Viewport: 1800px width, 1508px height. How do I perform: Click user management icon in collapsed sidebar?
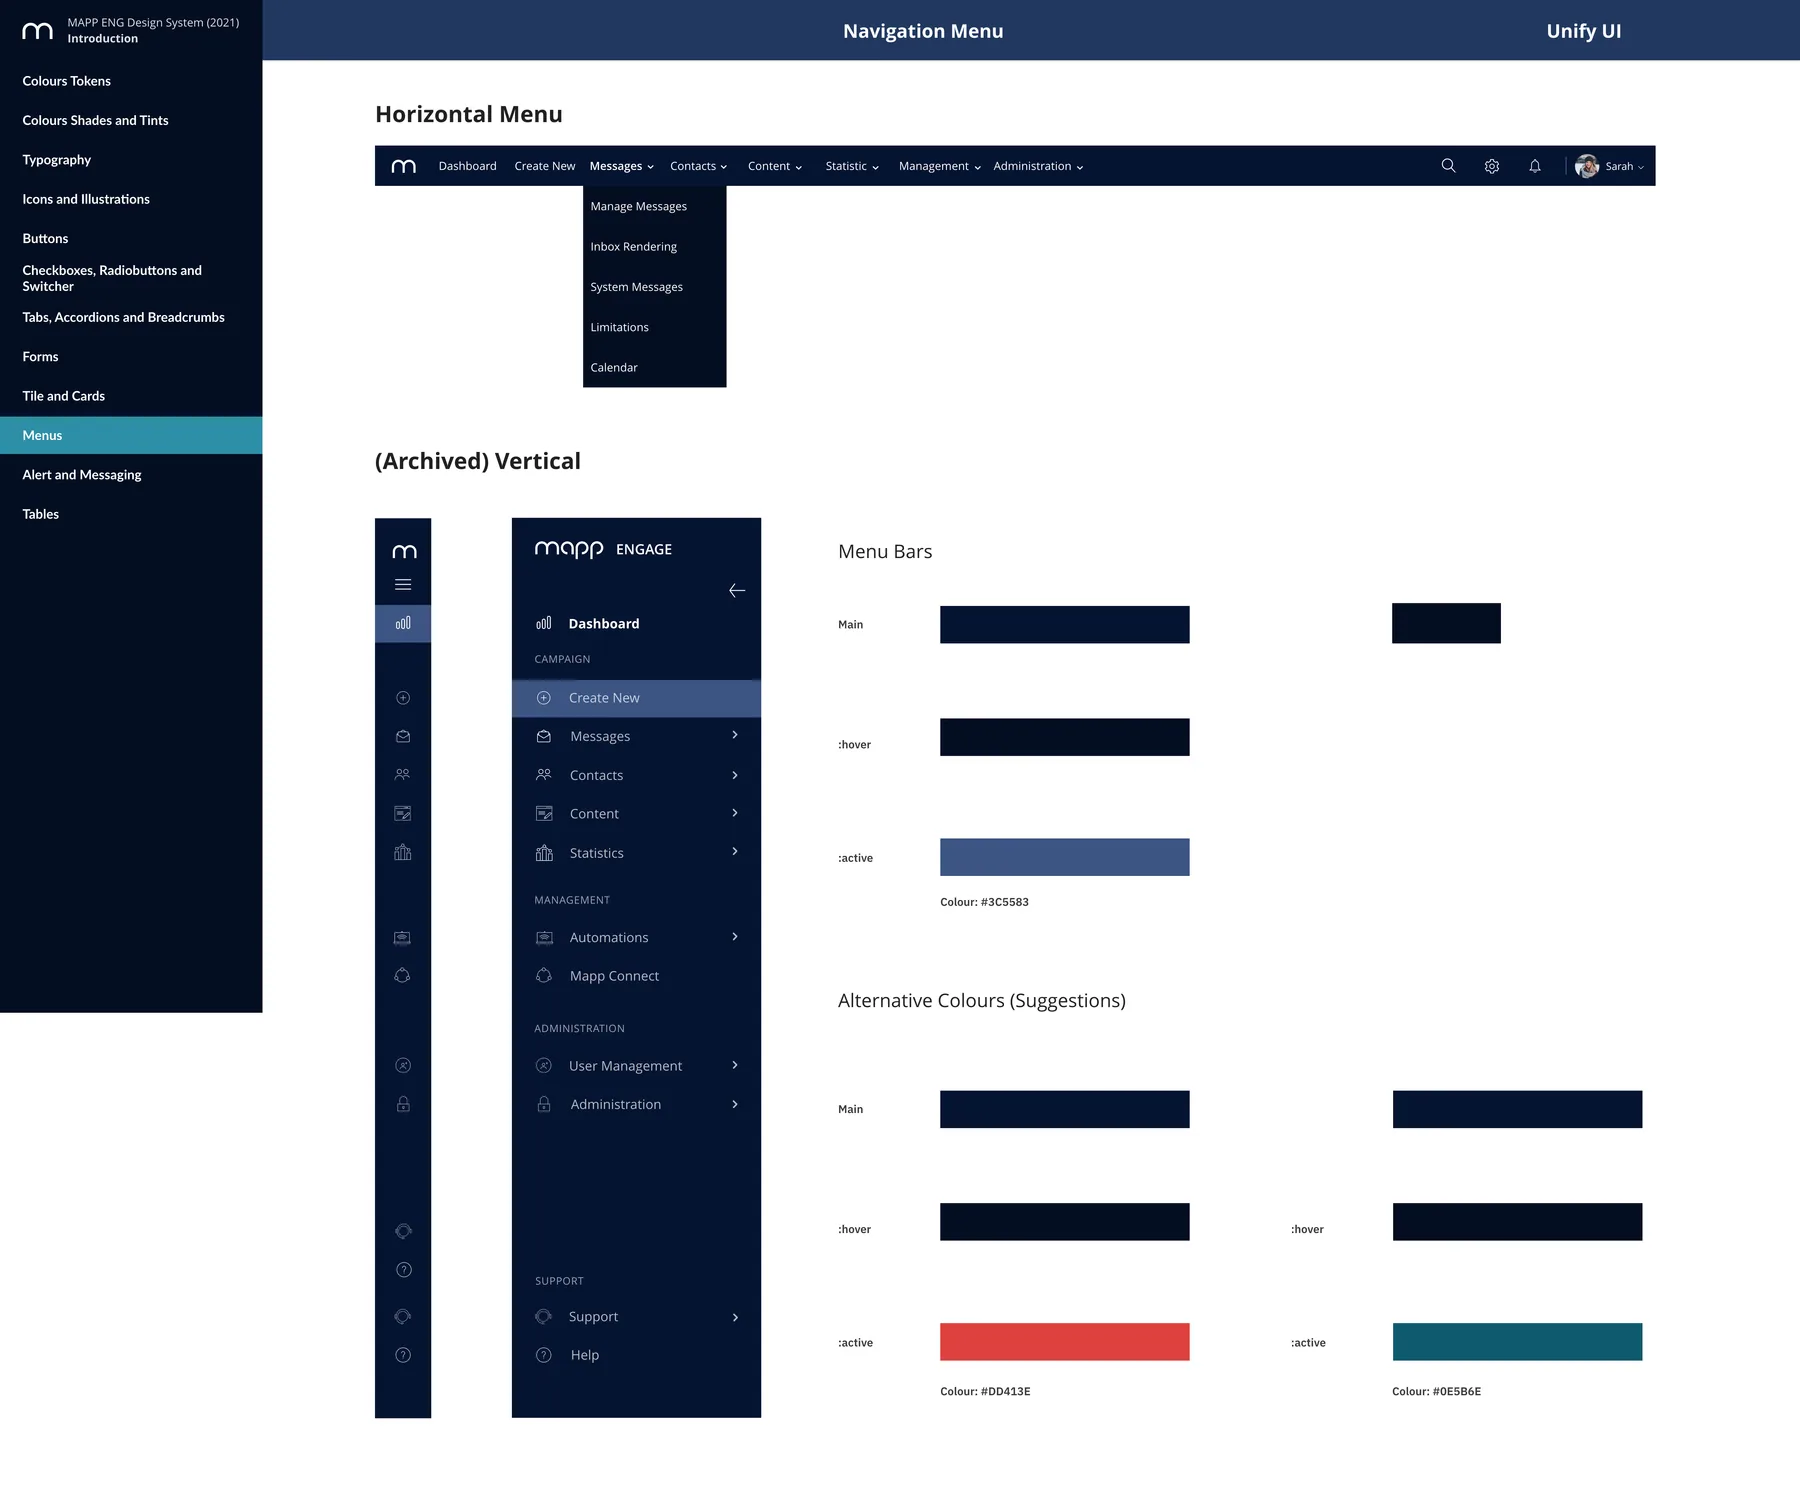[403, 1065]
